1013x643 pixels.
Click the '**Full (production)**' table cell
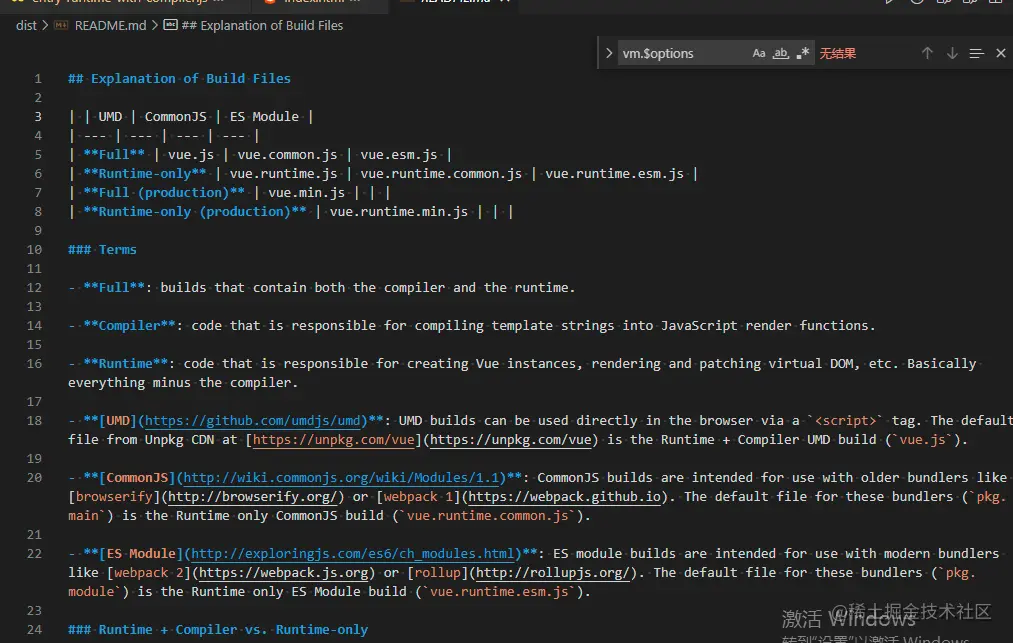click(164, 193)
